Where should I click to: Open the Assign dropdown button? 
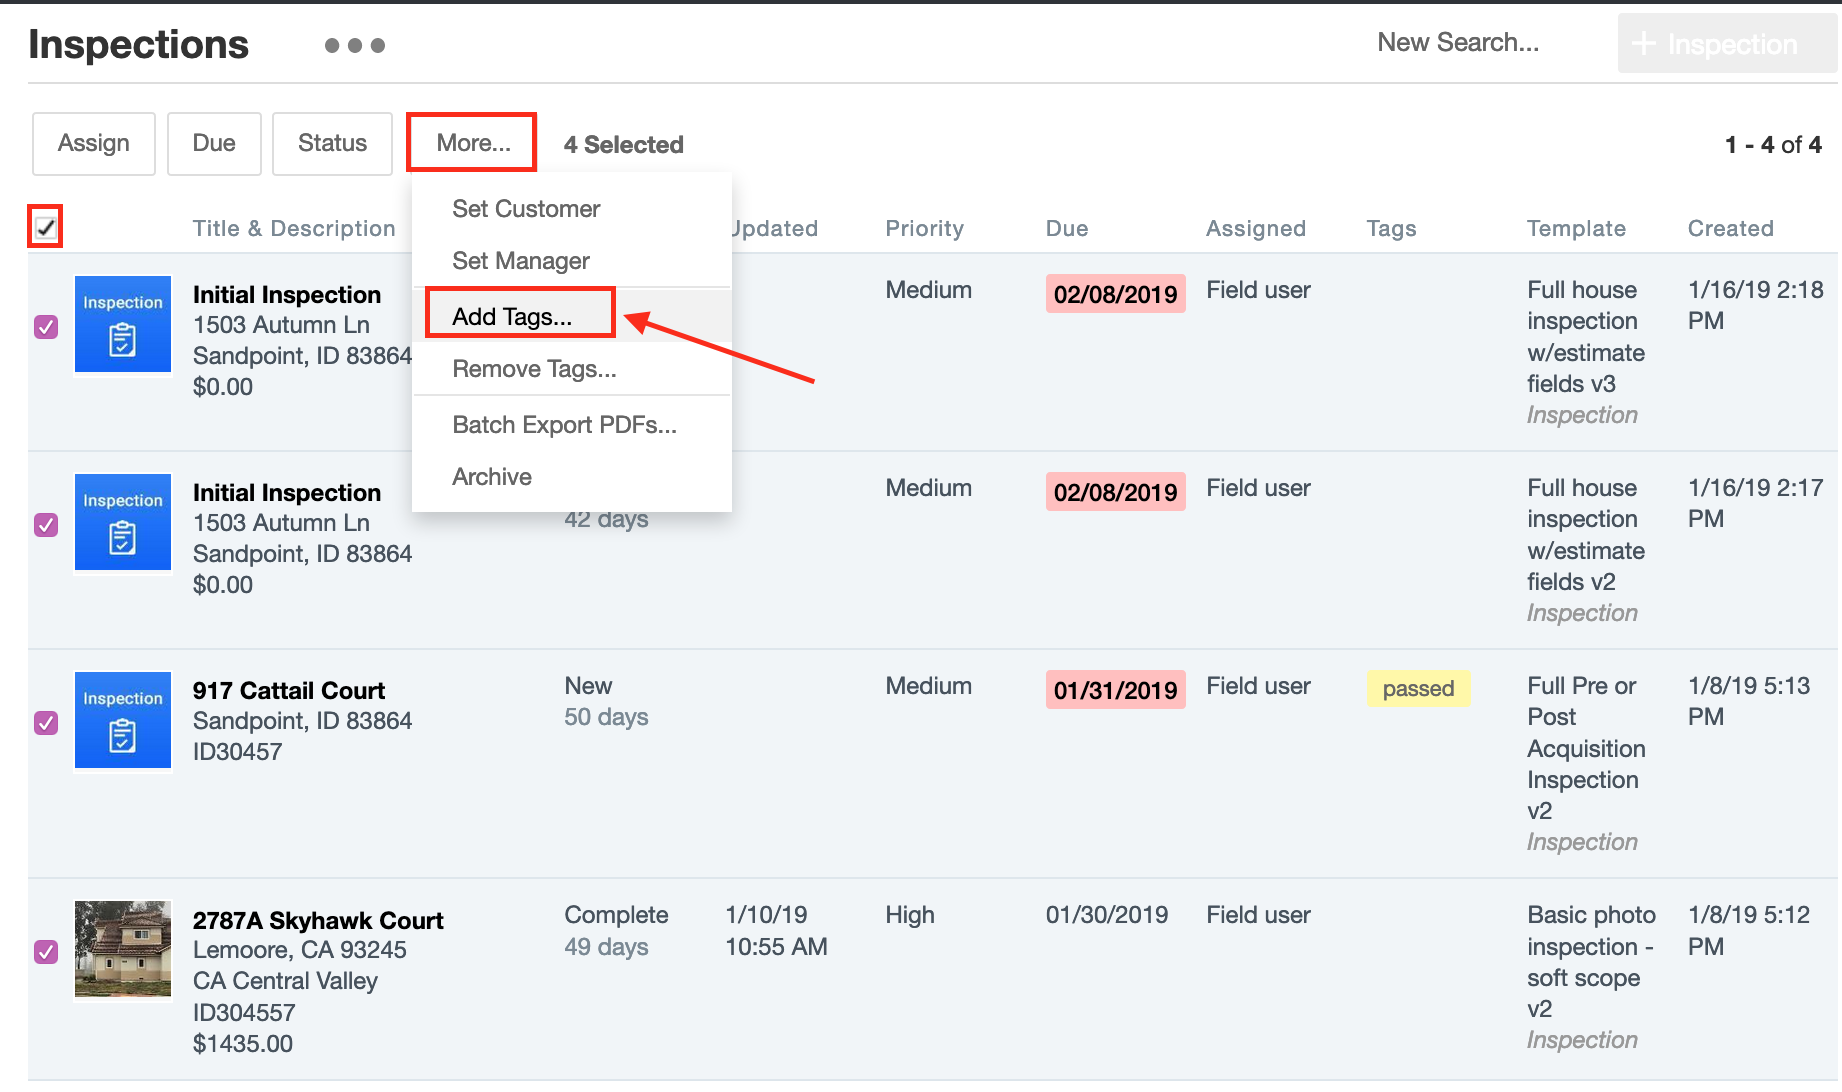point(94,143)
